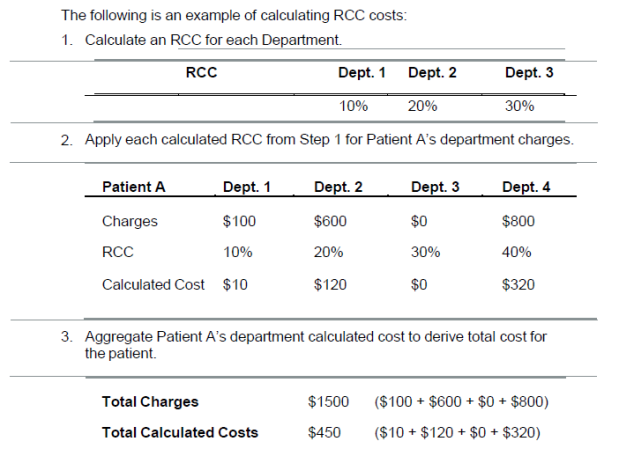Select step 2 text "Apply each calculated RCC"
Viewport: 619px width, 456px height.
tap(329, 139)
